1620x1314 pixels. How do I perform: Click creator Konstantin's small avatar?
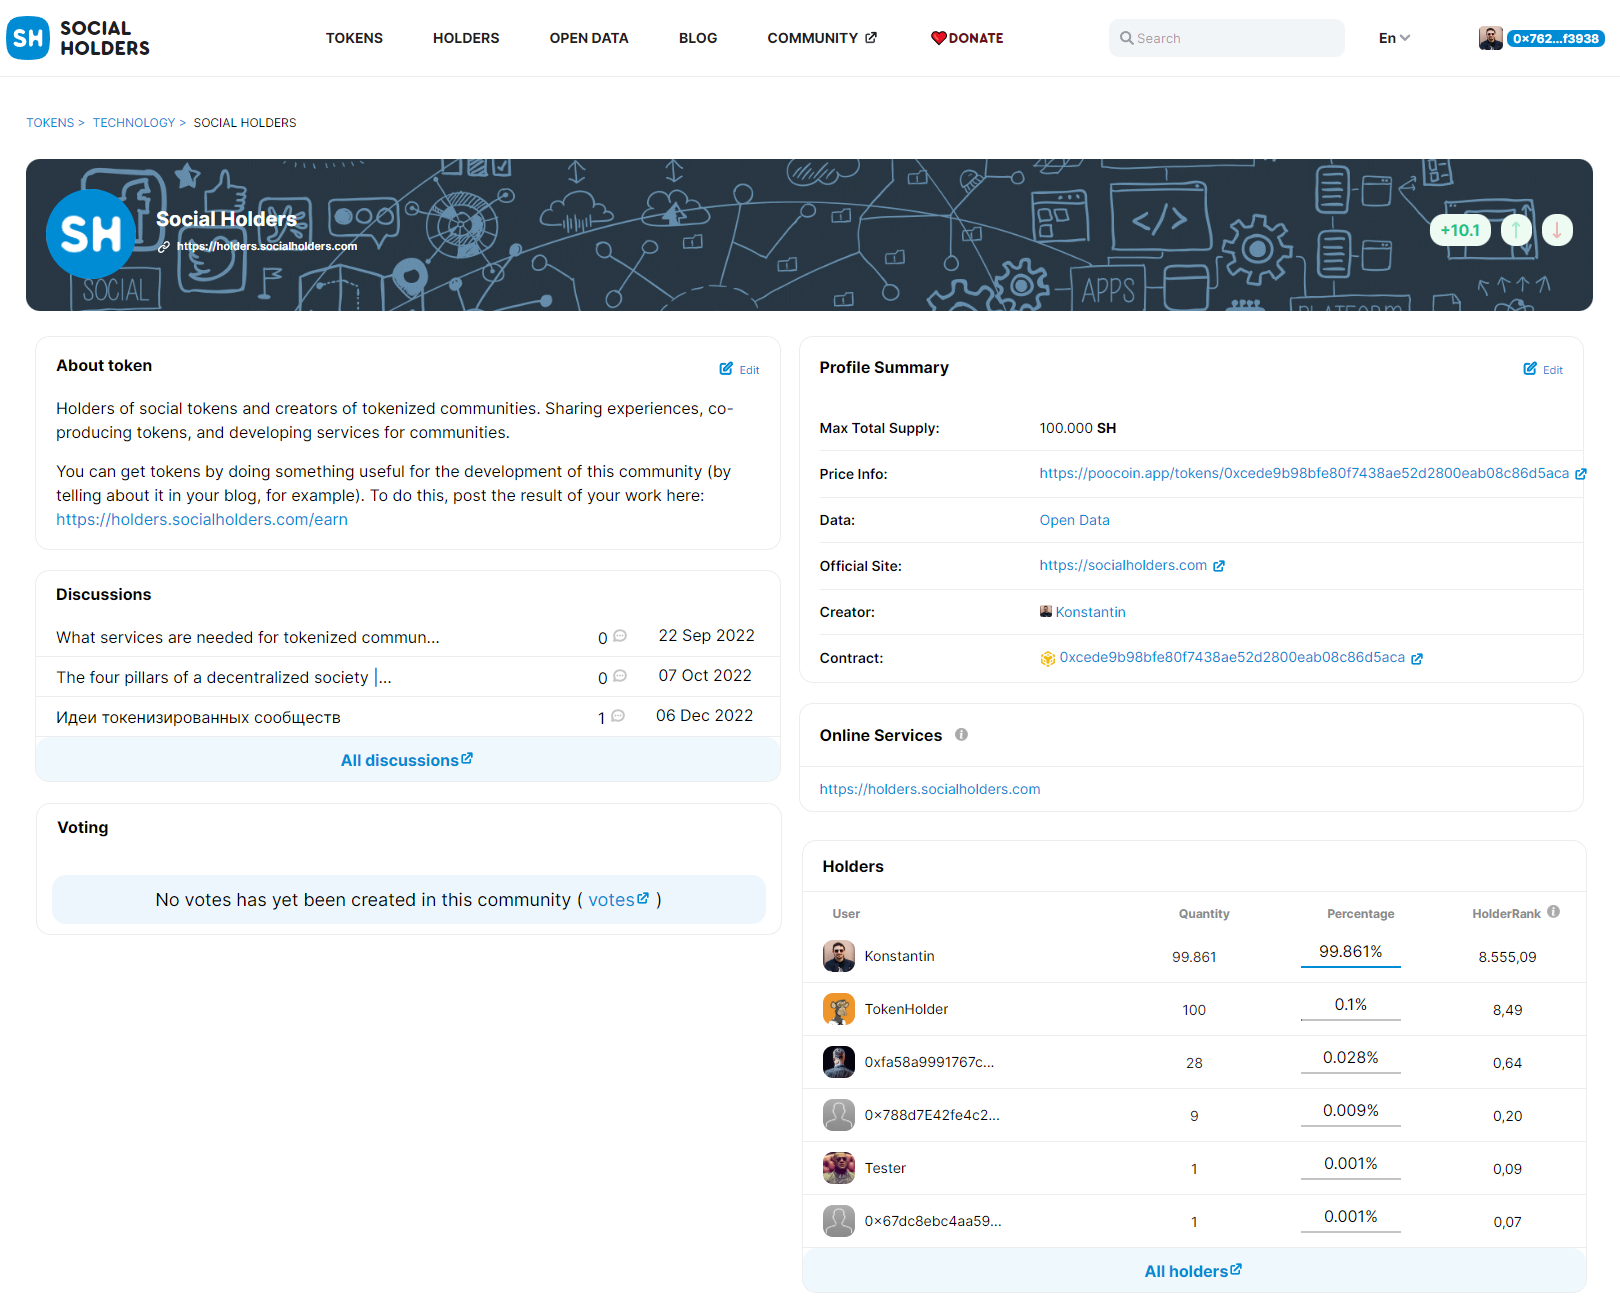pyautogui.click(x=1046, y=611)
